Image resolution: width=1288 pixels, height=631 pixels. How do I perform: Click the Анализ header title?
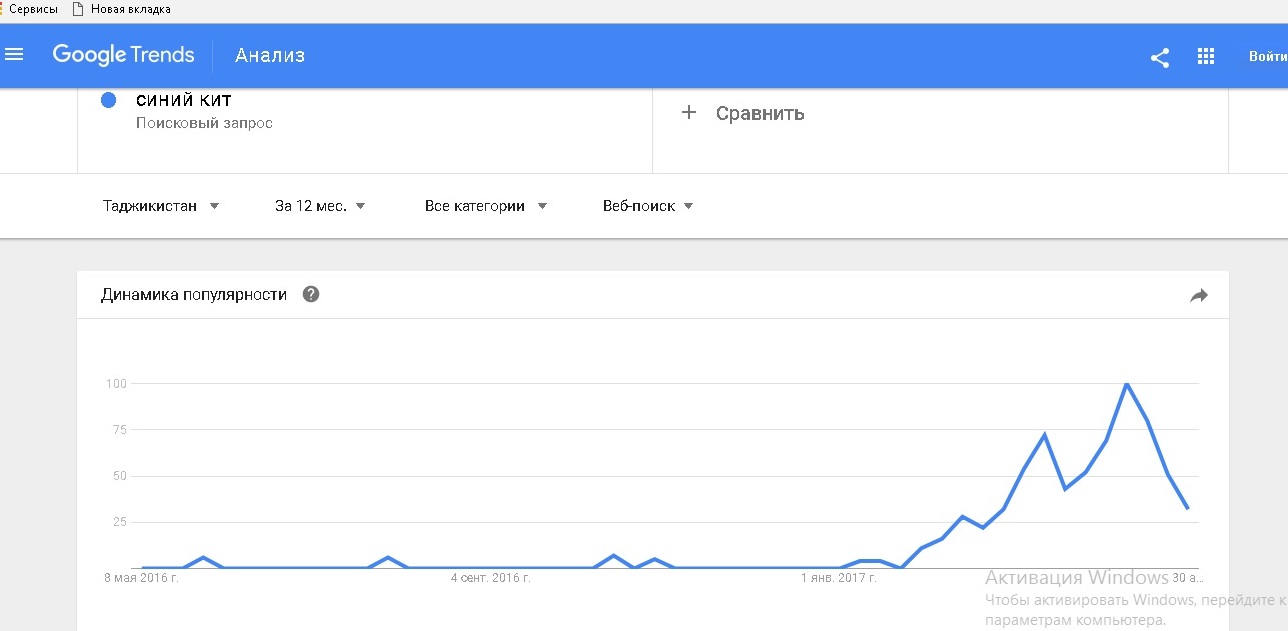[x=270, y=55]
